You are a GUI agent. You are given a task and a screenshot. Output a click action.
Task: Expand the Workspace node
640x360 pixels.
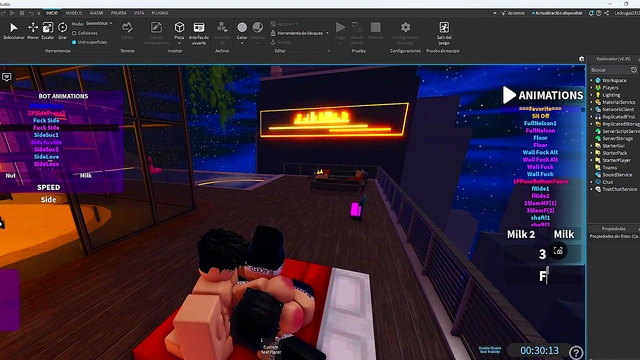click(591, 80)
